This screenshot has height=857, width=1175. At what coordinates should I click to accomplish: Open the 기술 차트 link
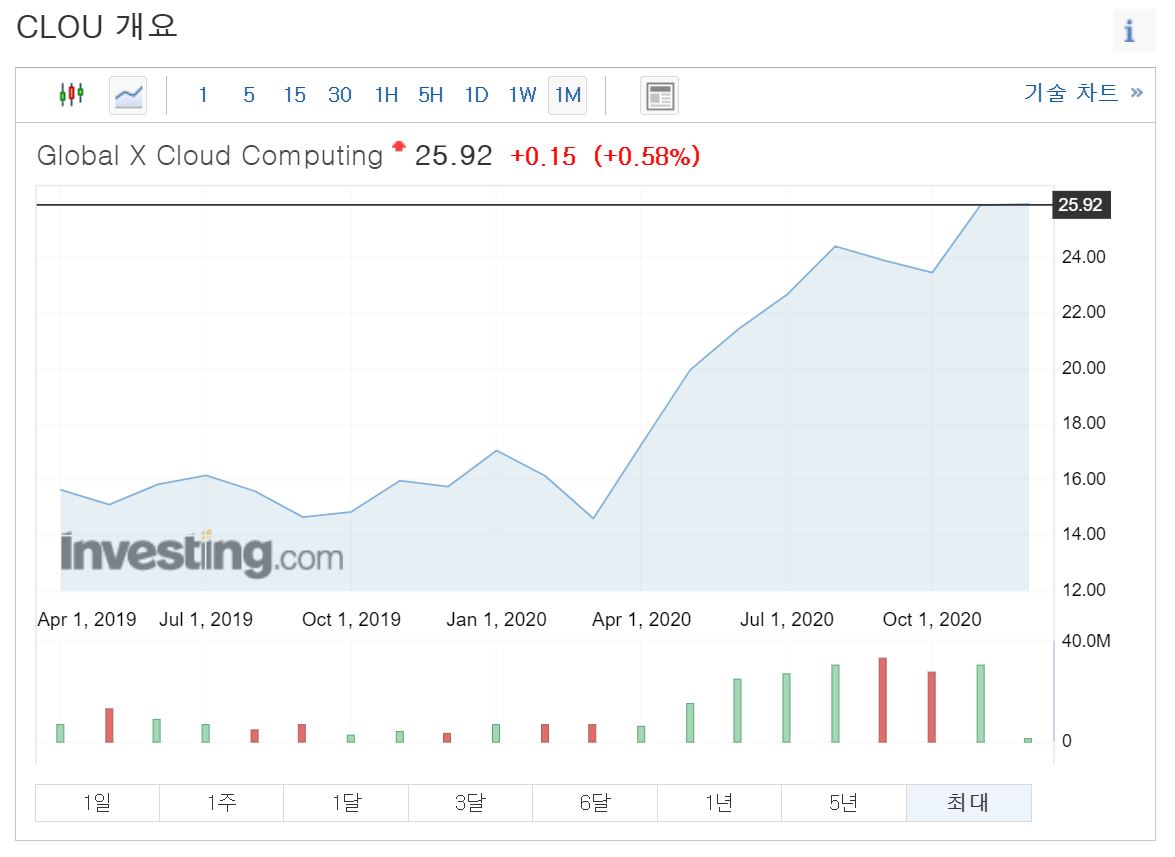point(1084,92)
